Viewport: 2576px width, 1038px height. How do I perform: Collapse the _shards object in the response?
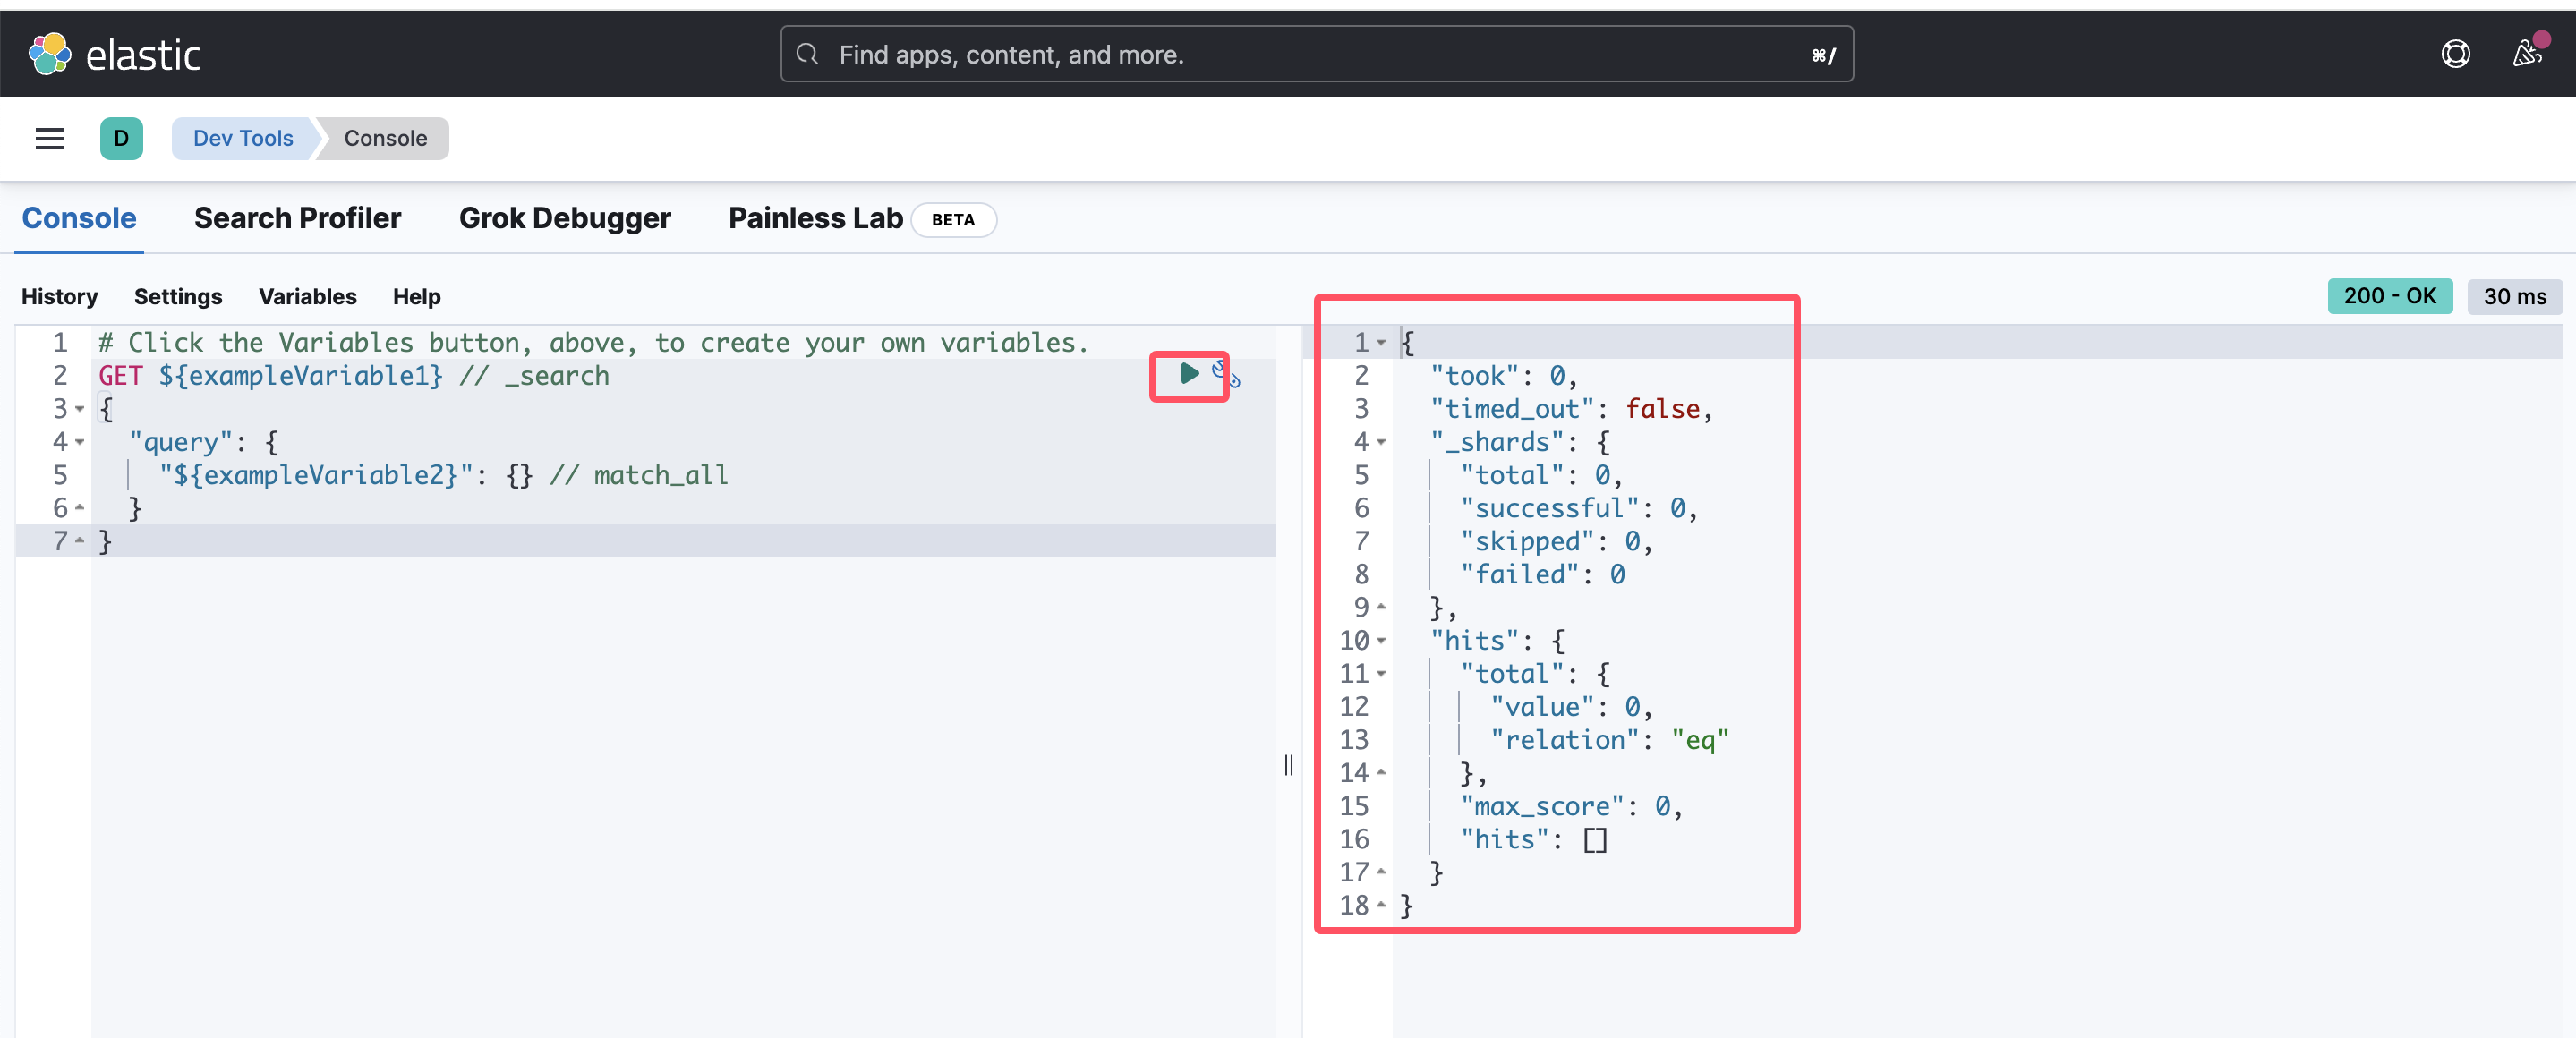(1381, 442)
